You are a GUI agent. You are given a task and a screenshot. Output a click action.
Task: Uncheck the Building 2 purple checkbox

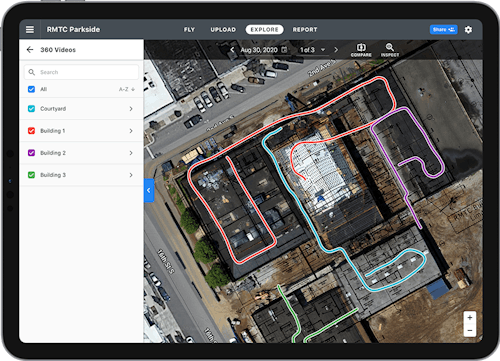[x=31, y=153]
